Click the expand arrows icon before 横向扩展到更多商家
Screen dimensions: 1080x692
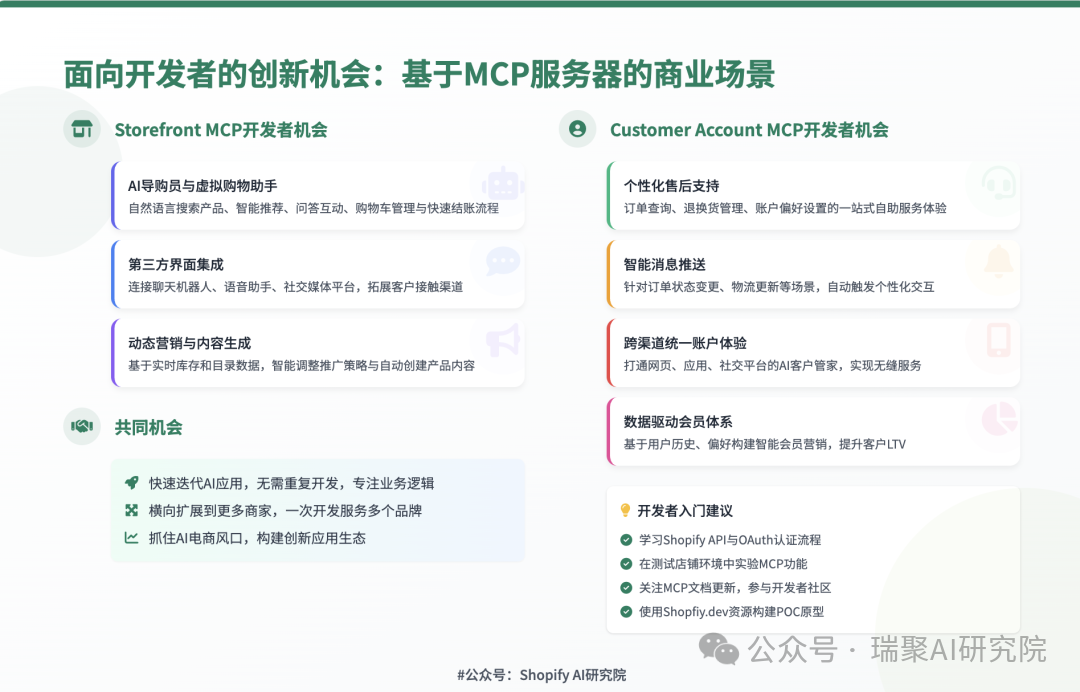[132, 510]
